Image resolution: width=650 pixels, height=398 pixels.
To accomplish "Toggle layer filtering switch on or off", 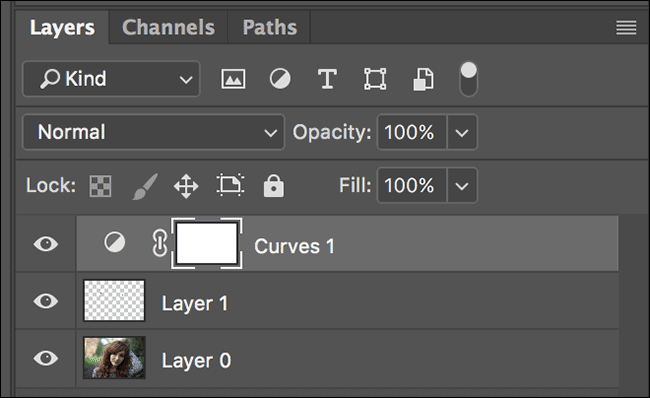I will (x=468, y=79).
